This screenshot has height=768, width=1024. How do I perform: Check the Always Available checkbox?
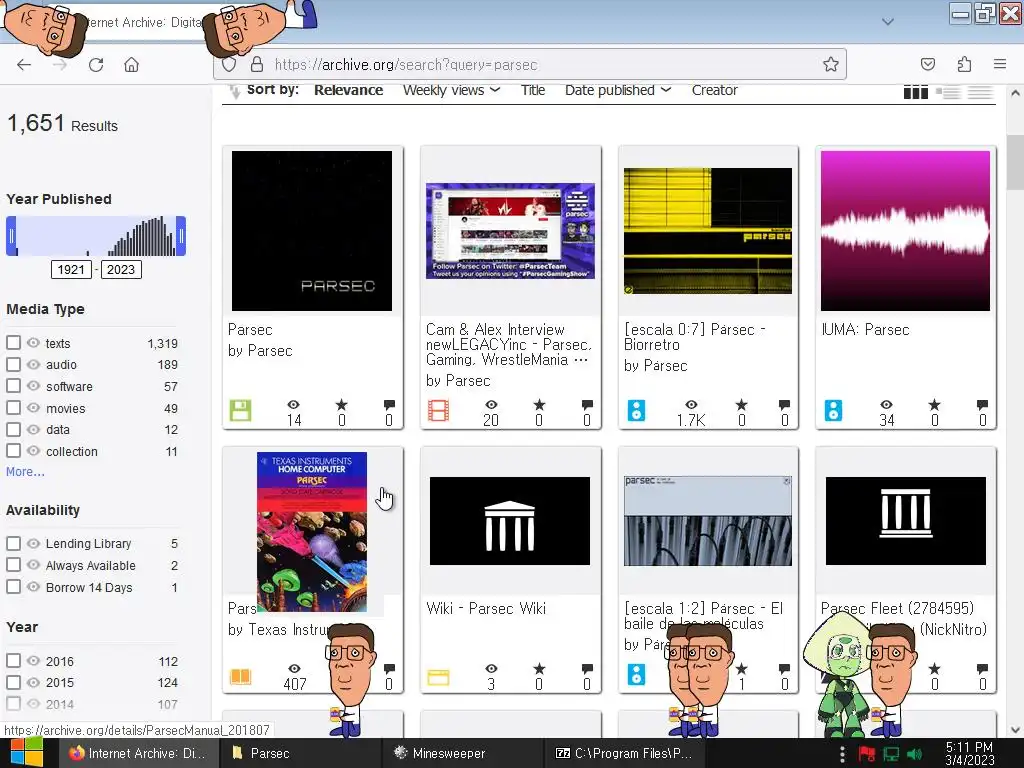coord(13,564)
